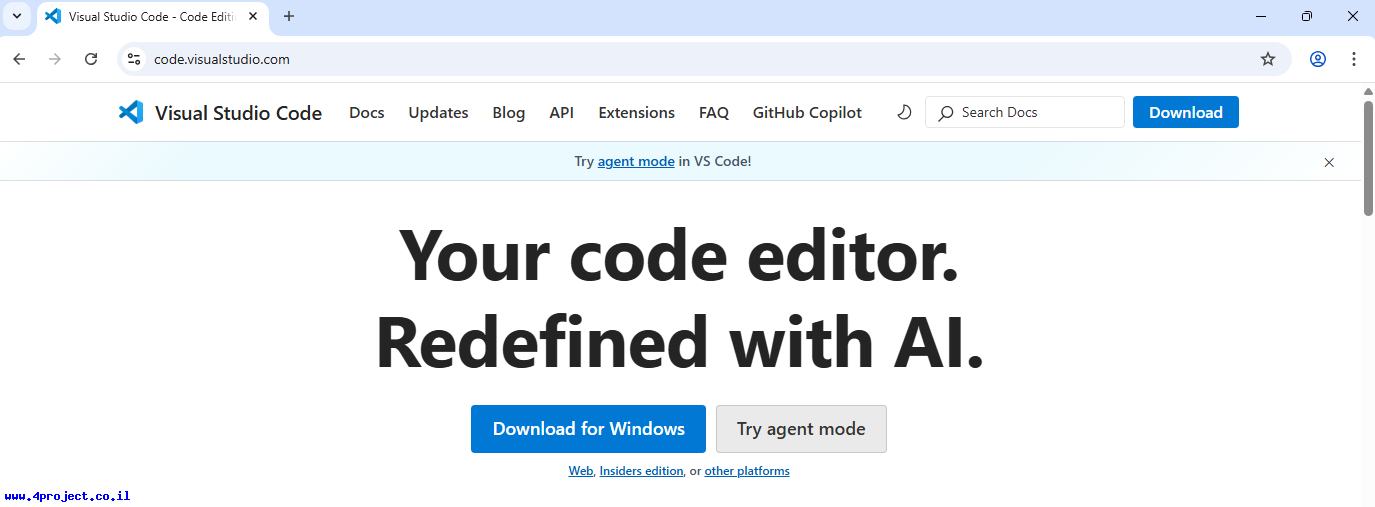This screenshot has width=1375, height=507.
Task: Open the Chrome profile icon
Action: [x=1318, y=59]
